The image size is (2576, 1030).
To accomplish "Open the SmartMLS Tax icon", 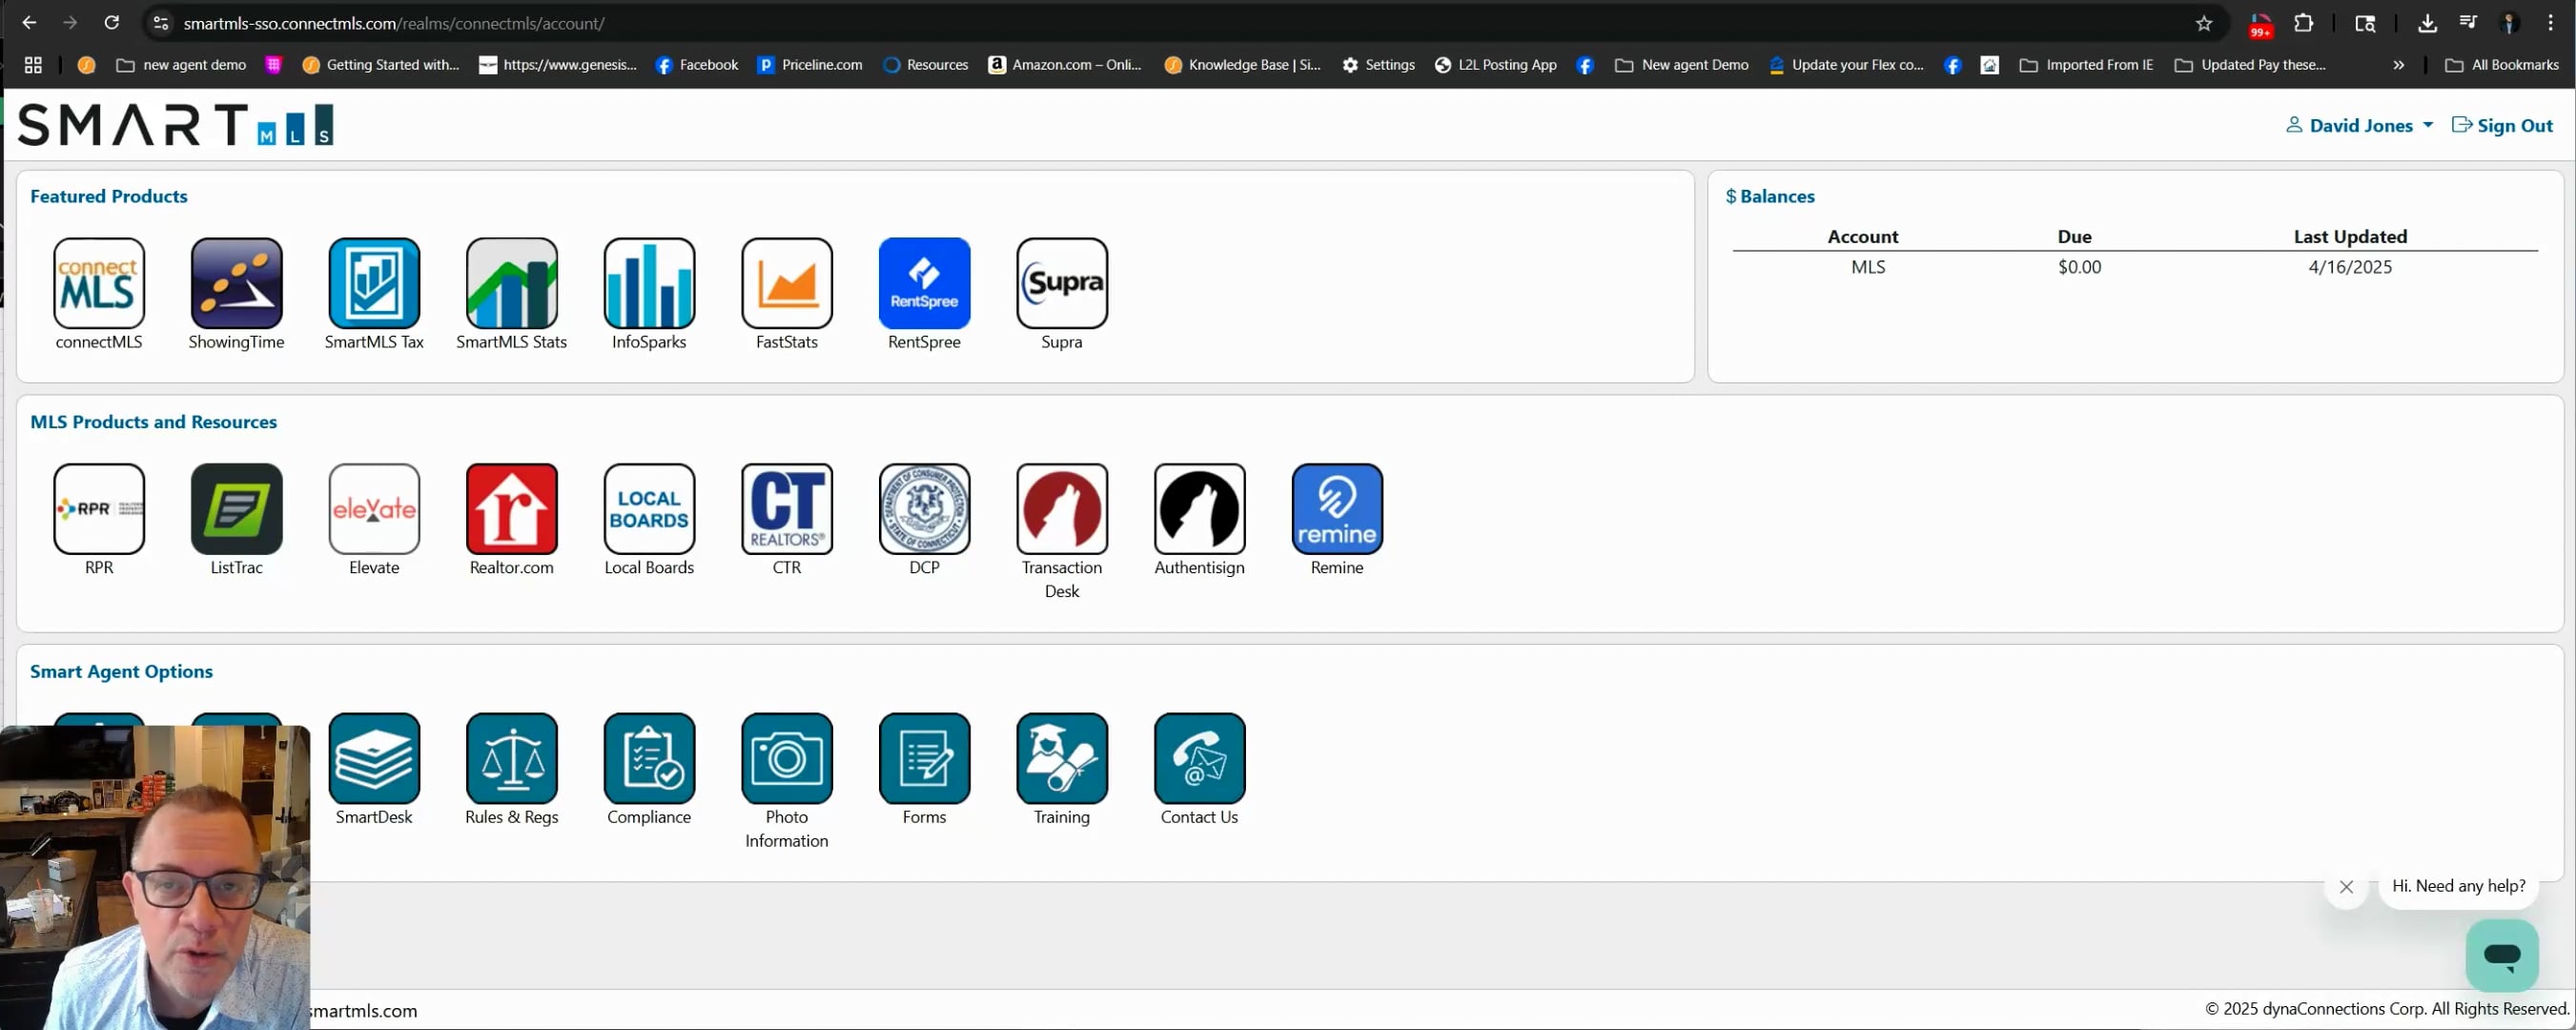I will [x=374, y=283].
